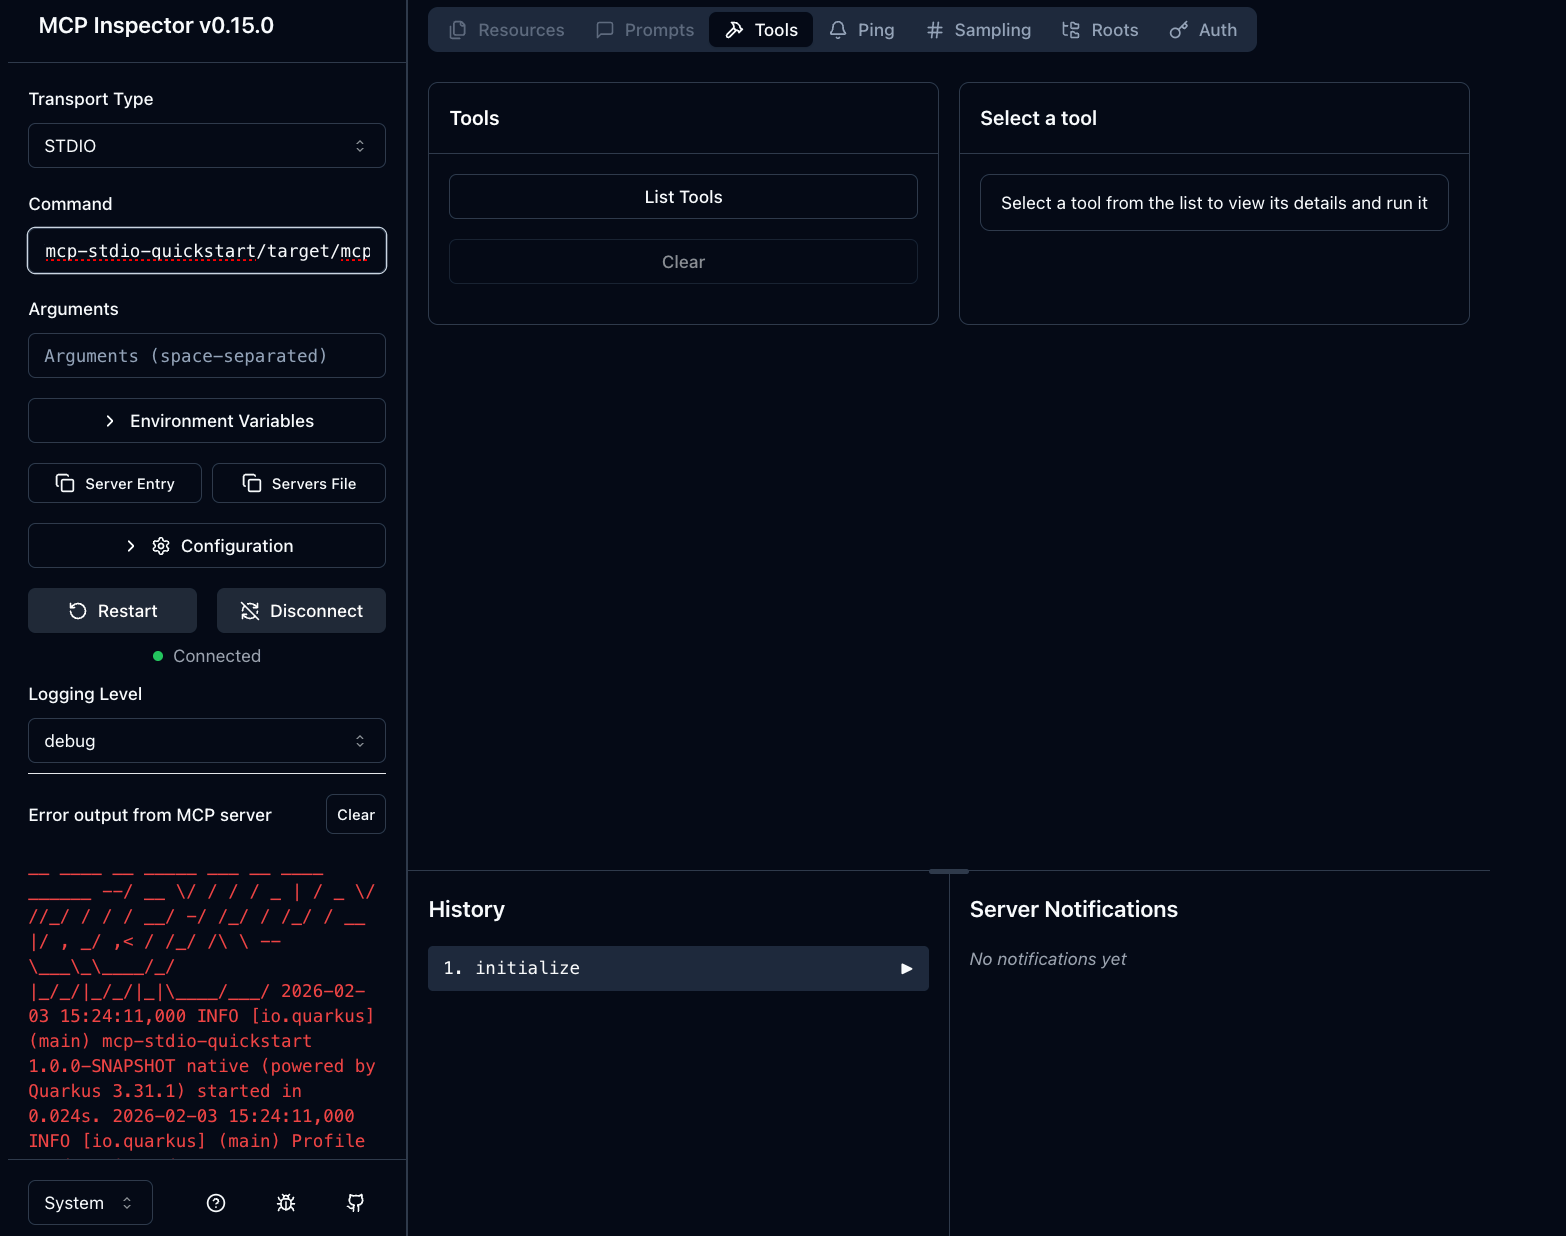
Task: Switch to the Resources tab
Action: [x=506, y=29]
